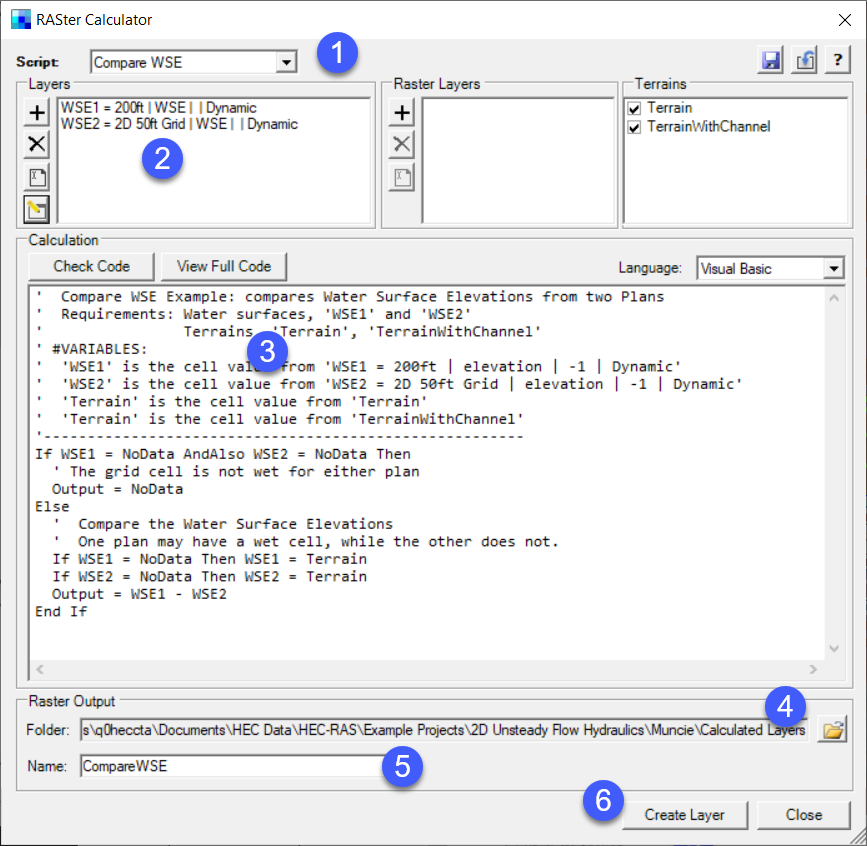
Task: Toggle the Terrain checkbox
Action: tap(634, 108)
